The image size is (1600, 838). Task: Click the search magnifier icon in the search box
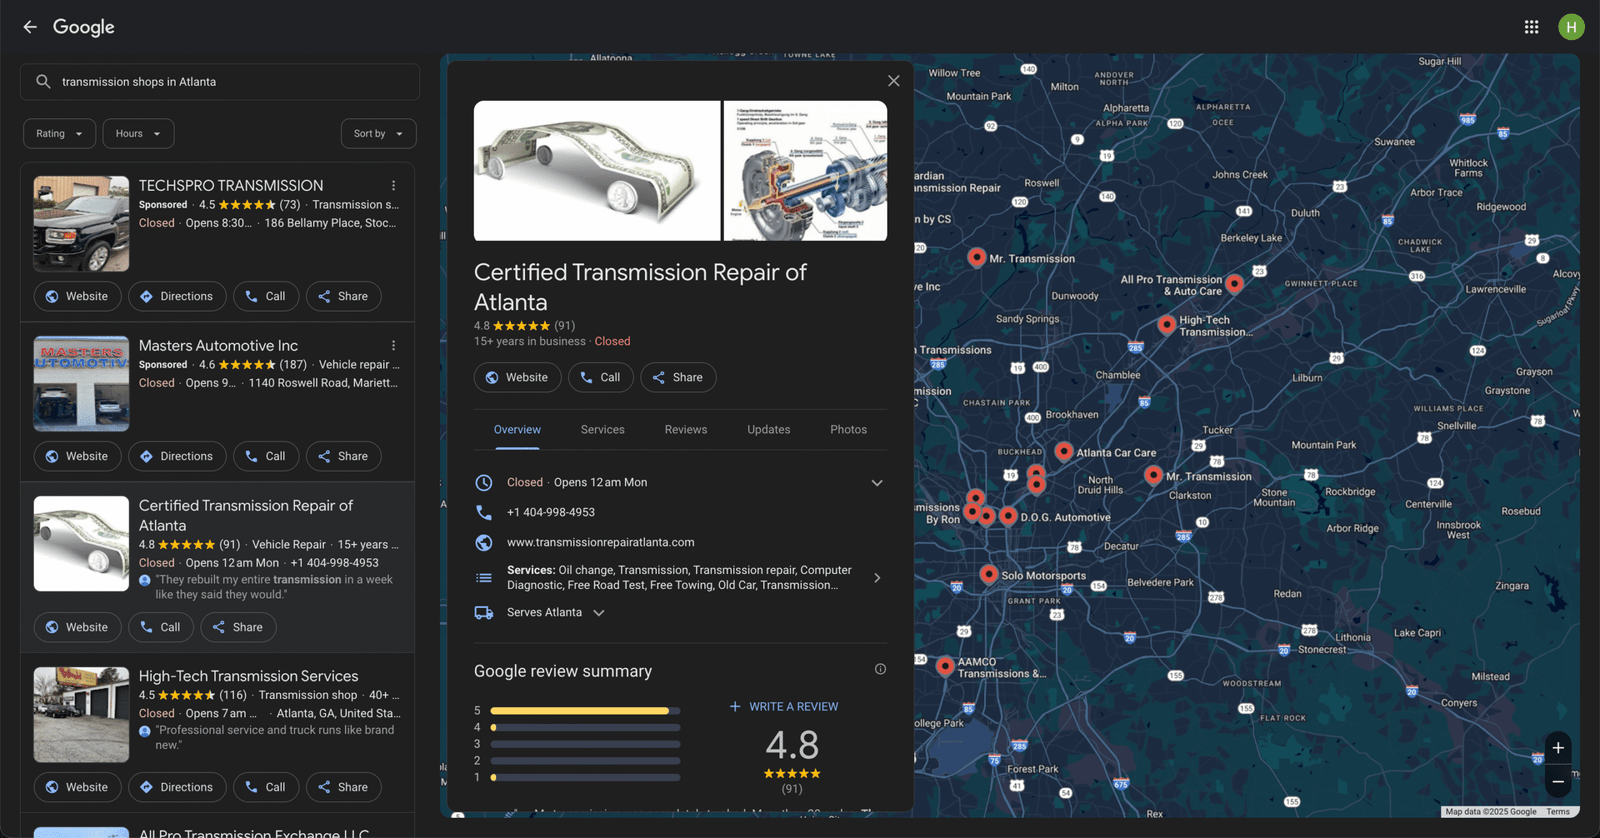tap(43, 82)
